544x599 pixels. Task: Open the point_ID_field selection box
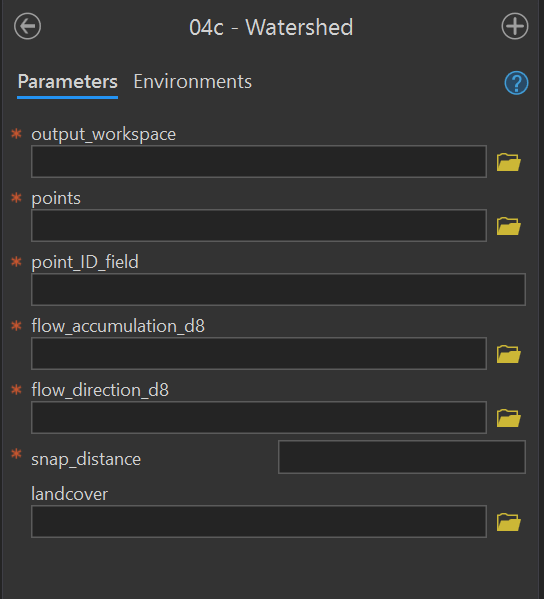(x=278, y=289)
